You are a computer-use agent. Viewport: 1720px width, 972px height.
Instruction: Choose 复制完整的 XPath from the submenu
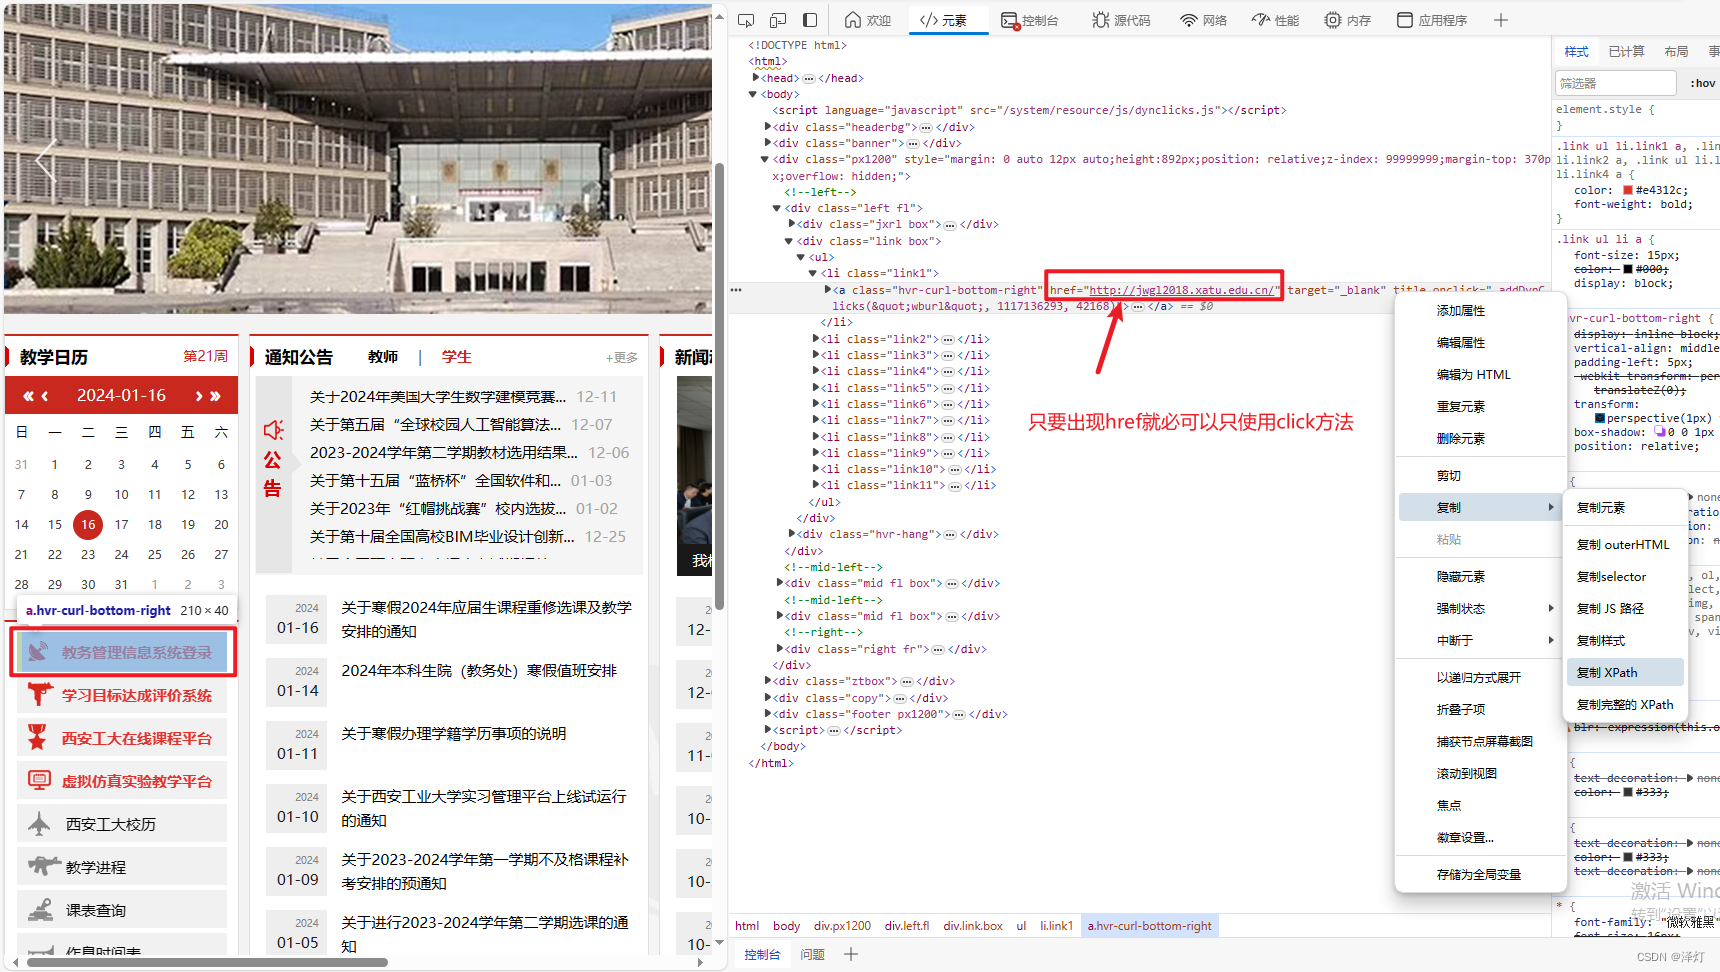point(1625,705)
